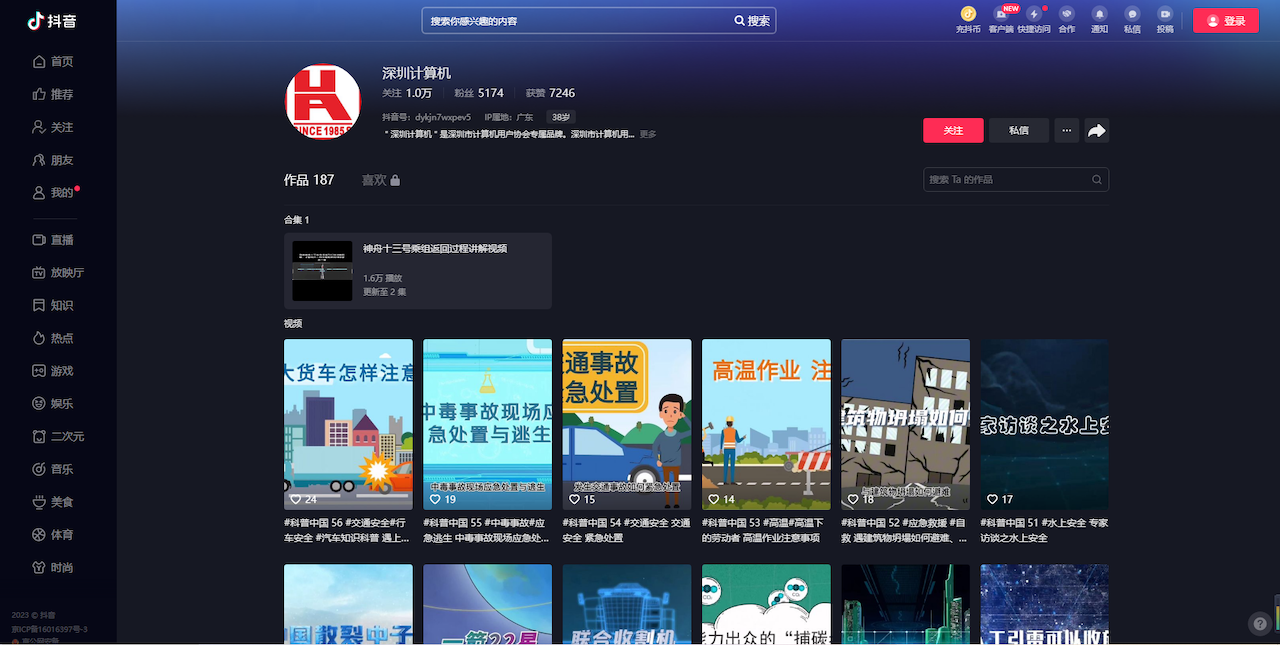Open the 通知 bell icon
Screen dimensions: 1280x645
click(x=1099, y=14)
